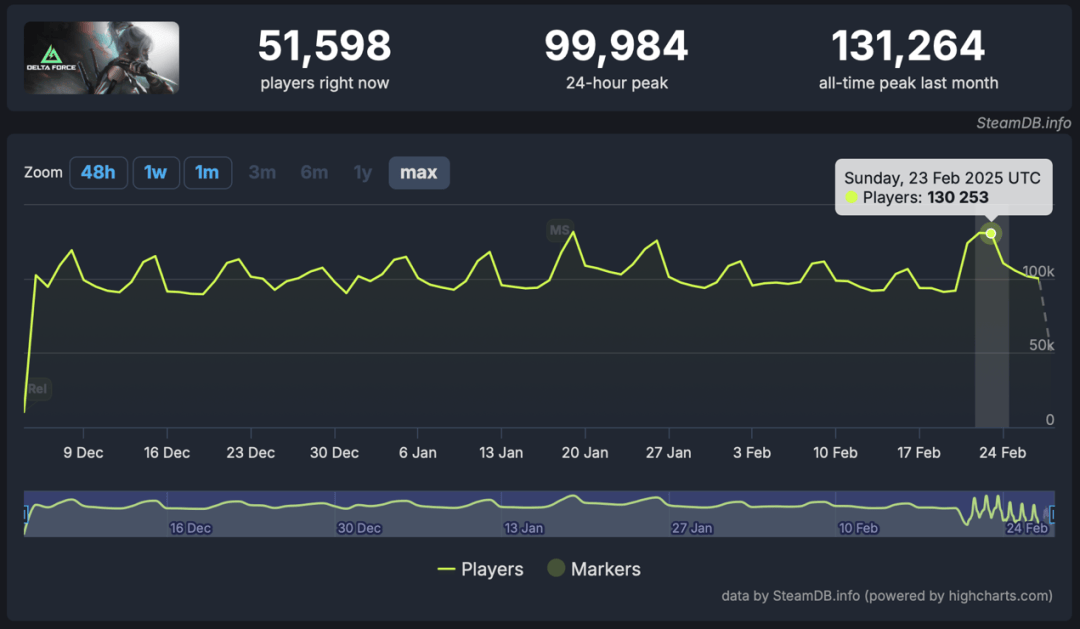The width and height of the screenshot is (1080, 629).
Task: Toggle the Markers series in legend
Action: [594, 569]
